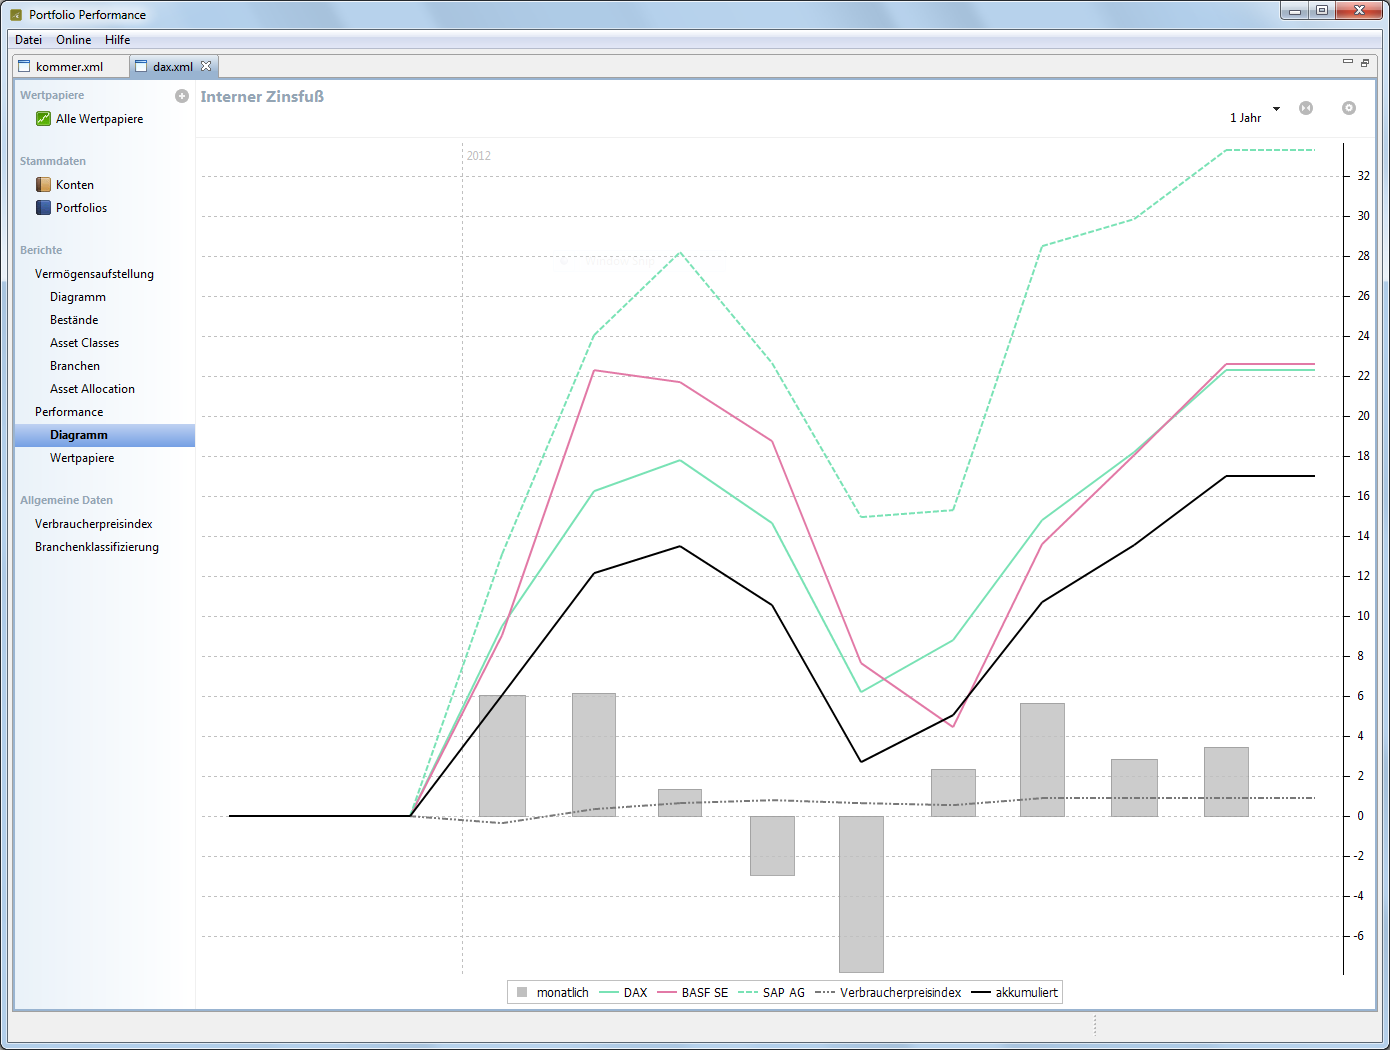This screenshot has height=1050, width=1390.
Task: Click the brown book icon for Konten
Action: [43, 185]
